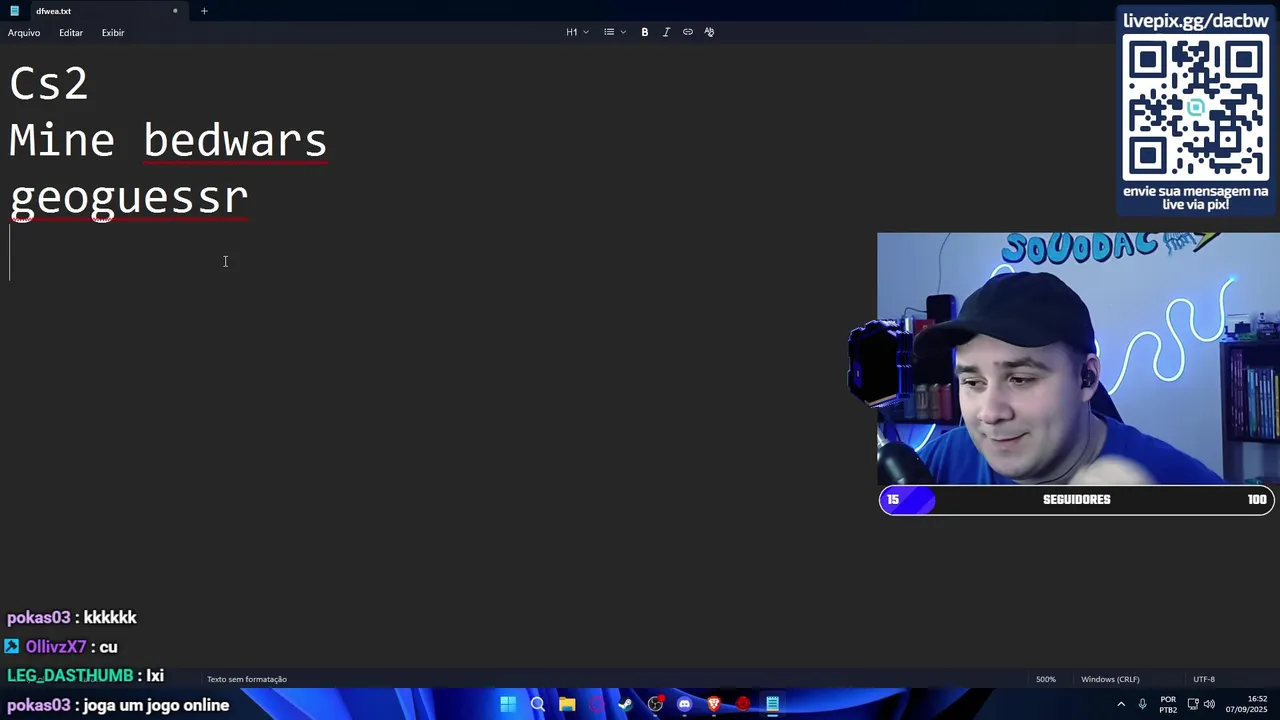The width and height of the screenshot is (1280, 720).
Task: Click the livepix.gg/dacbw text
Action: (x=1196, y=20)
